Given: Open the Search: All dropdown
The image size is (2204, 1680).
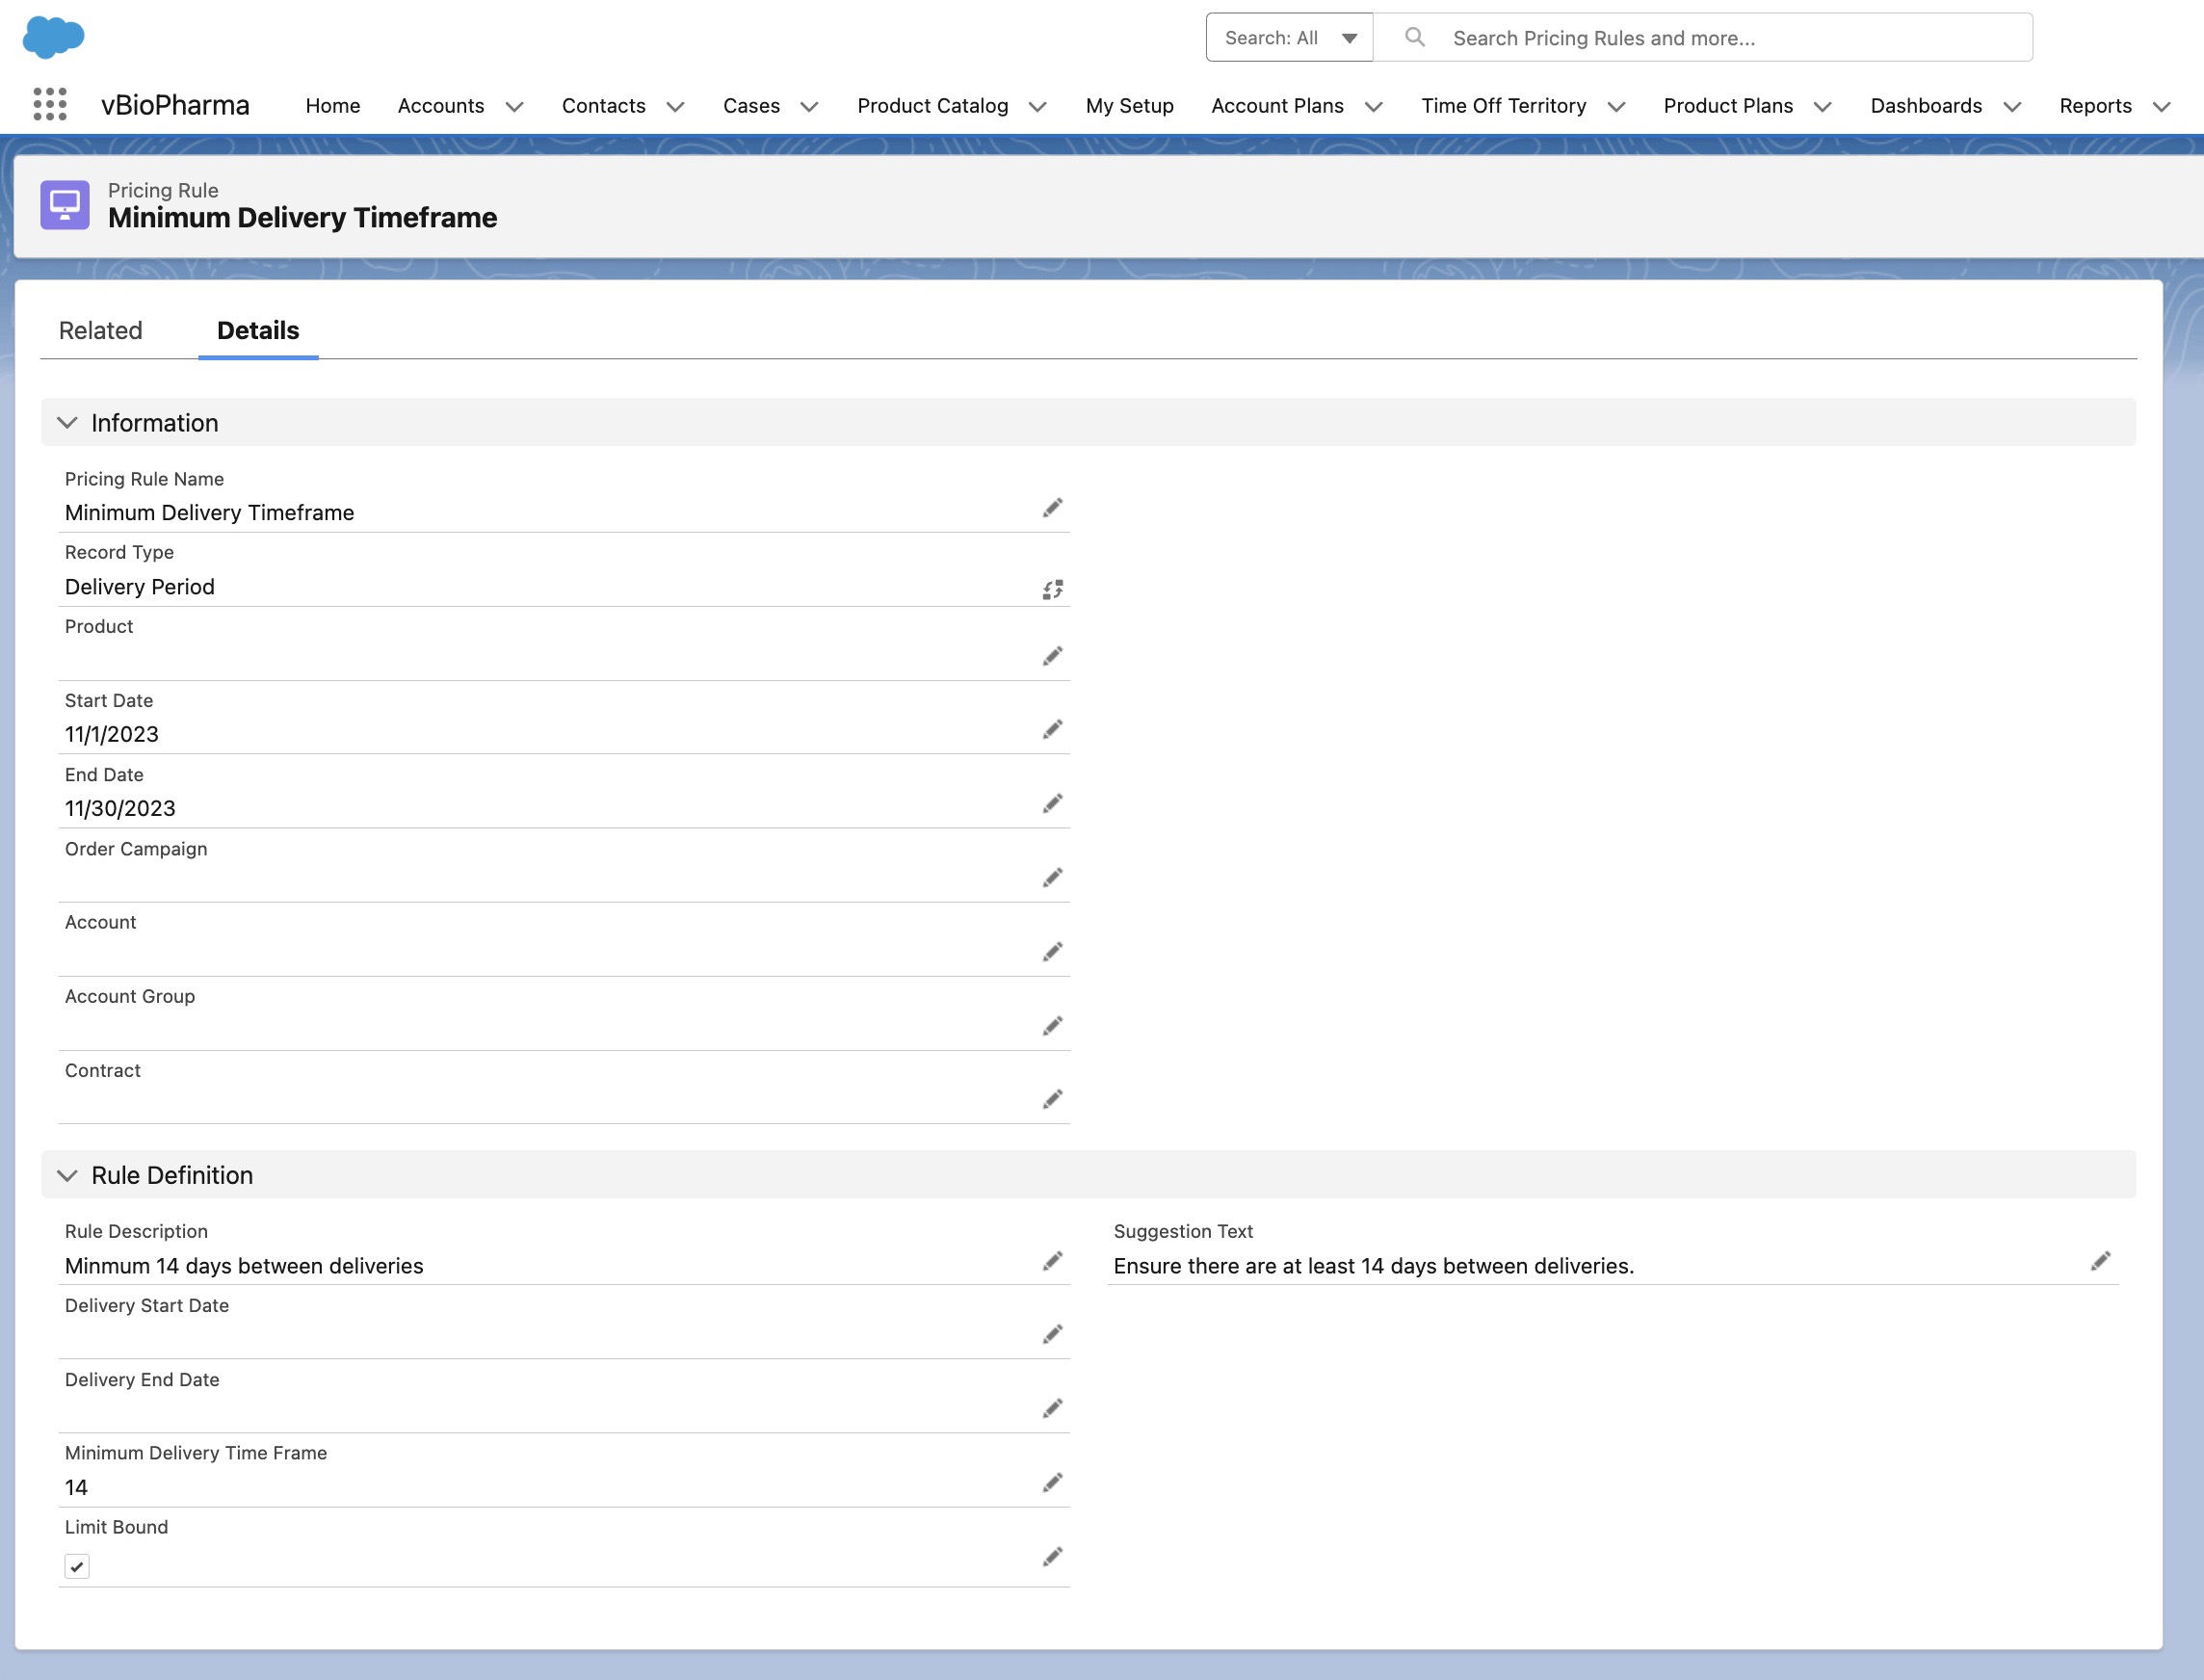Looking at the screenshot, I should click(1289, 38).
